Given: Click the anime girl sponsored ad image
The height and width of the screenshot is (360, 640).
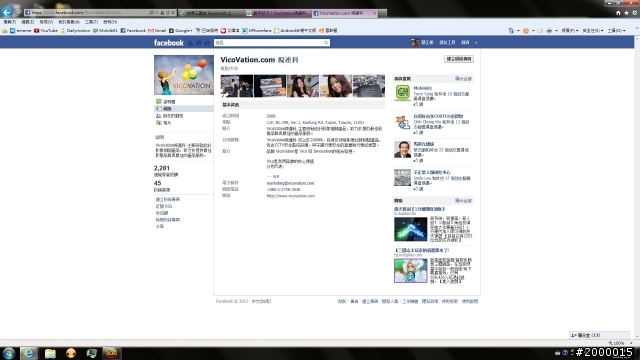Looking at the screenshot, I should pos(410,270).
